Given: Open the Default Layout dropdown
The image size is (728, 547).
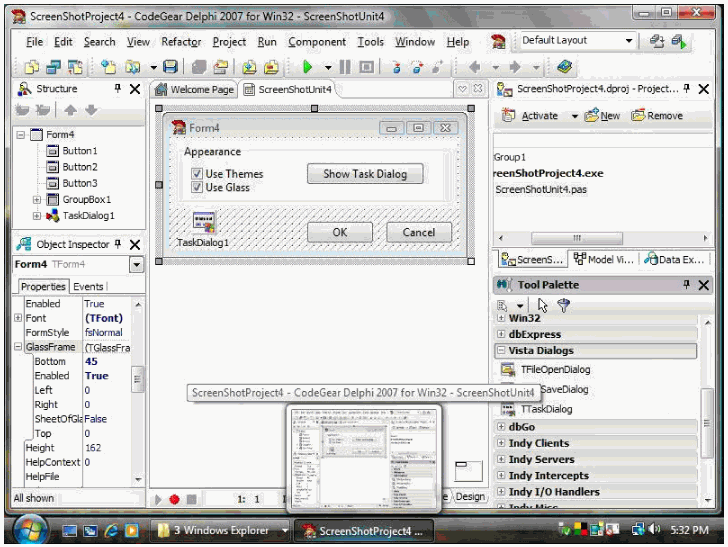Looking at the screenshot, I should [629, 41].
